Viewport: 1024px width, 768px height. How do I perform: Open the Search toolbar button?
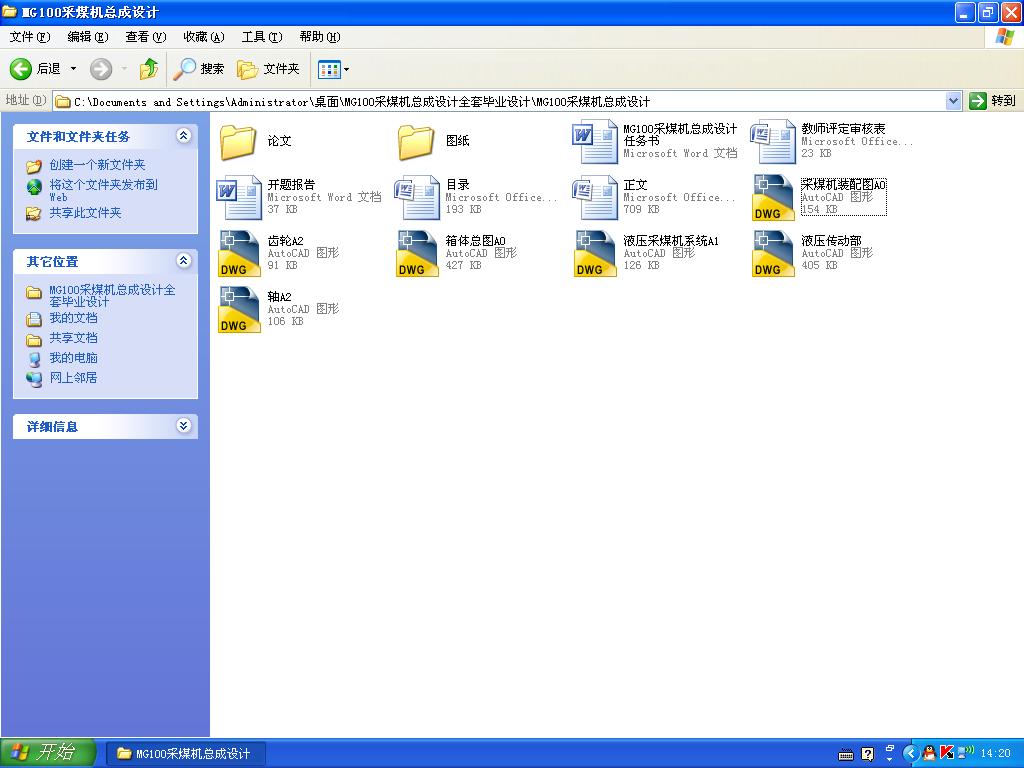(199, 69)
